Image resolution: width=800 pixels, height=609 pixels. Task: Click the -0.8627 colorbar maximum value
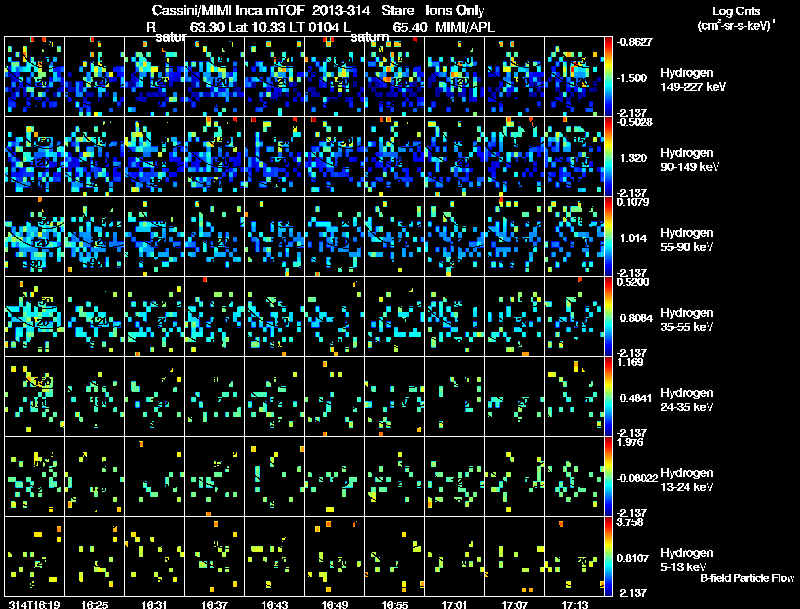pos(634,42)
